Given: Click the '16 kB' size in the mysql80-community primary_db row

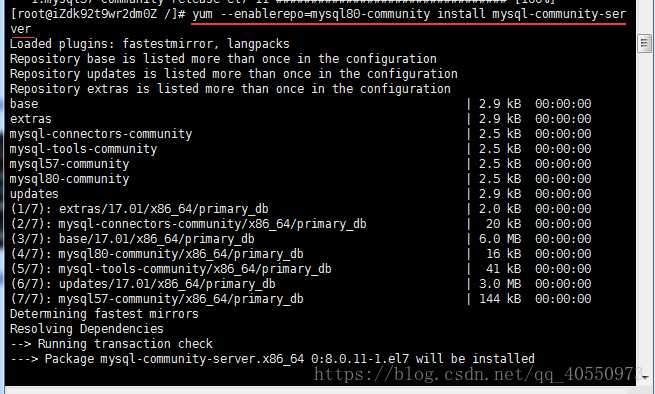Looking at the screenshot, I should [503, 254].
